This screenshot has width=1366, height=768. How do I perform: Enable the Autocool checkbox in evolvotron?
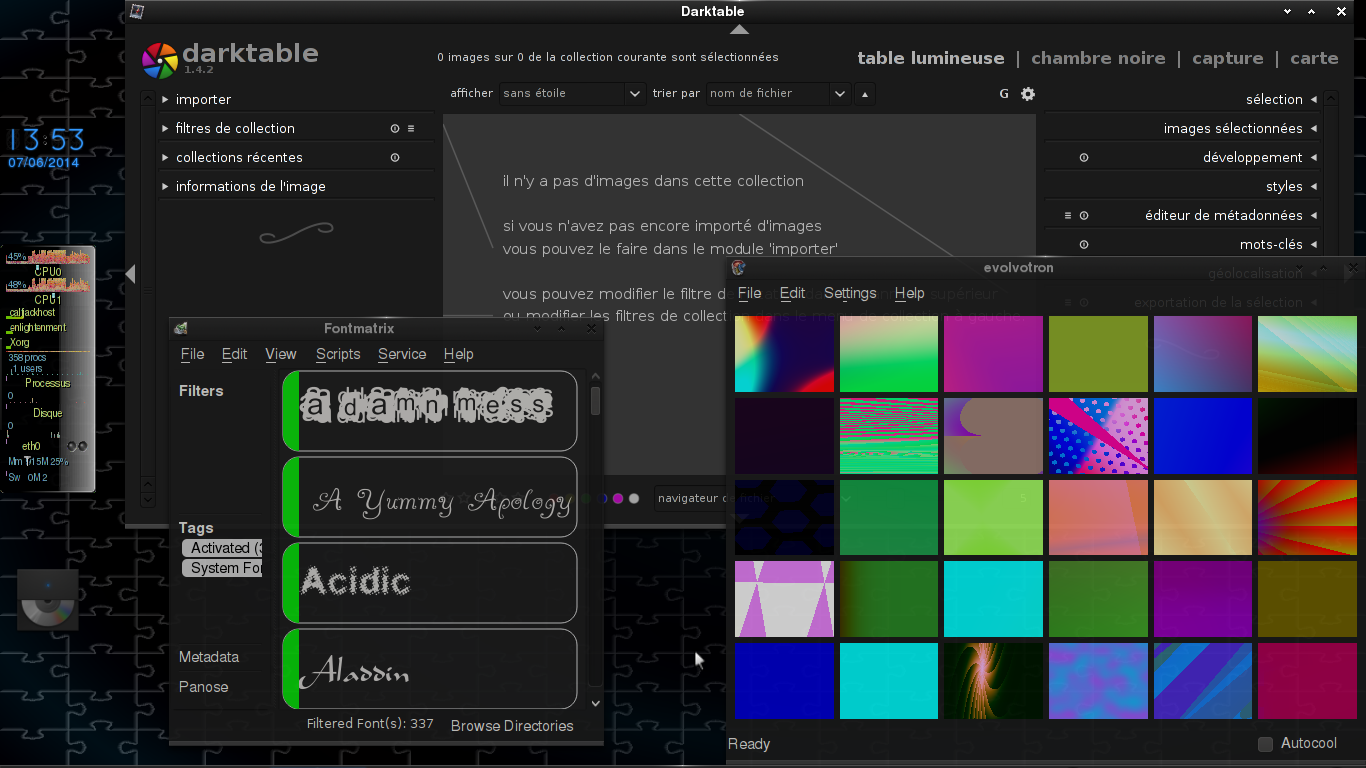(1265, 744)
